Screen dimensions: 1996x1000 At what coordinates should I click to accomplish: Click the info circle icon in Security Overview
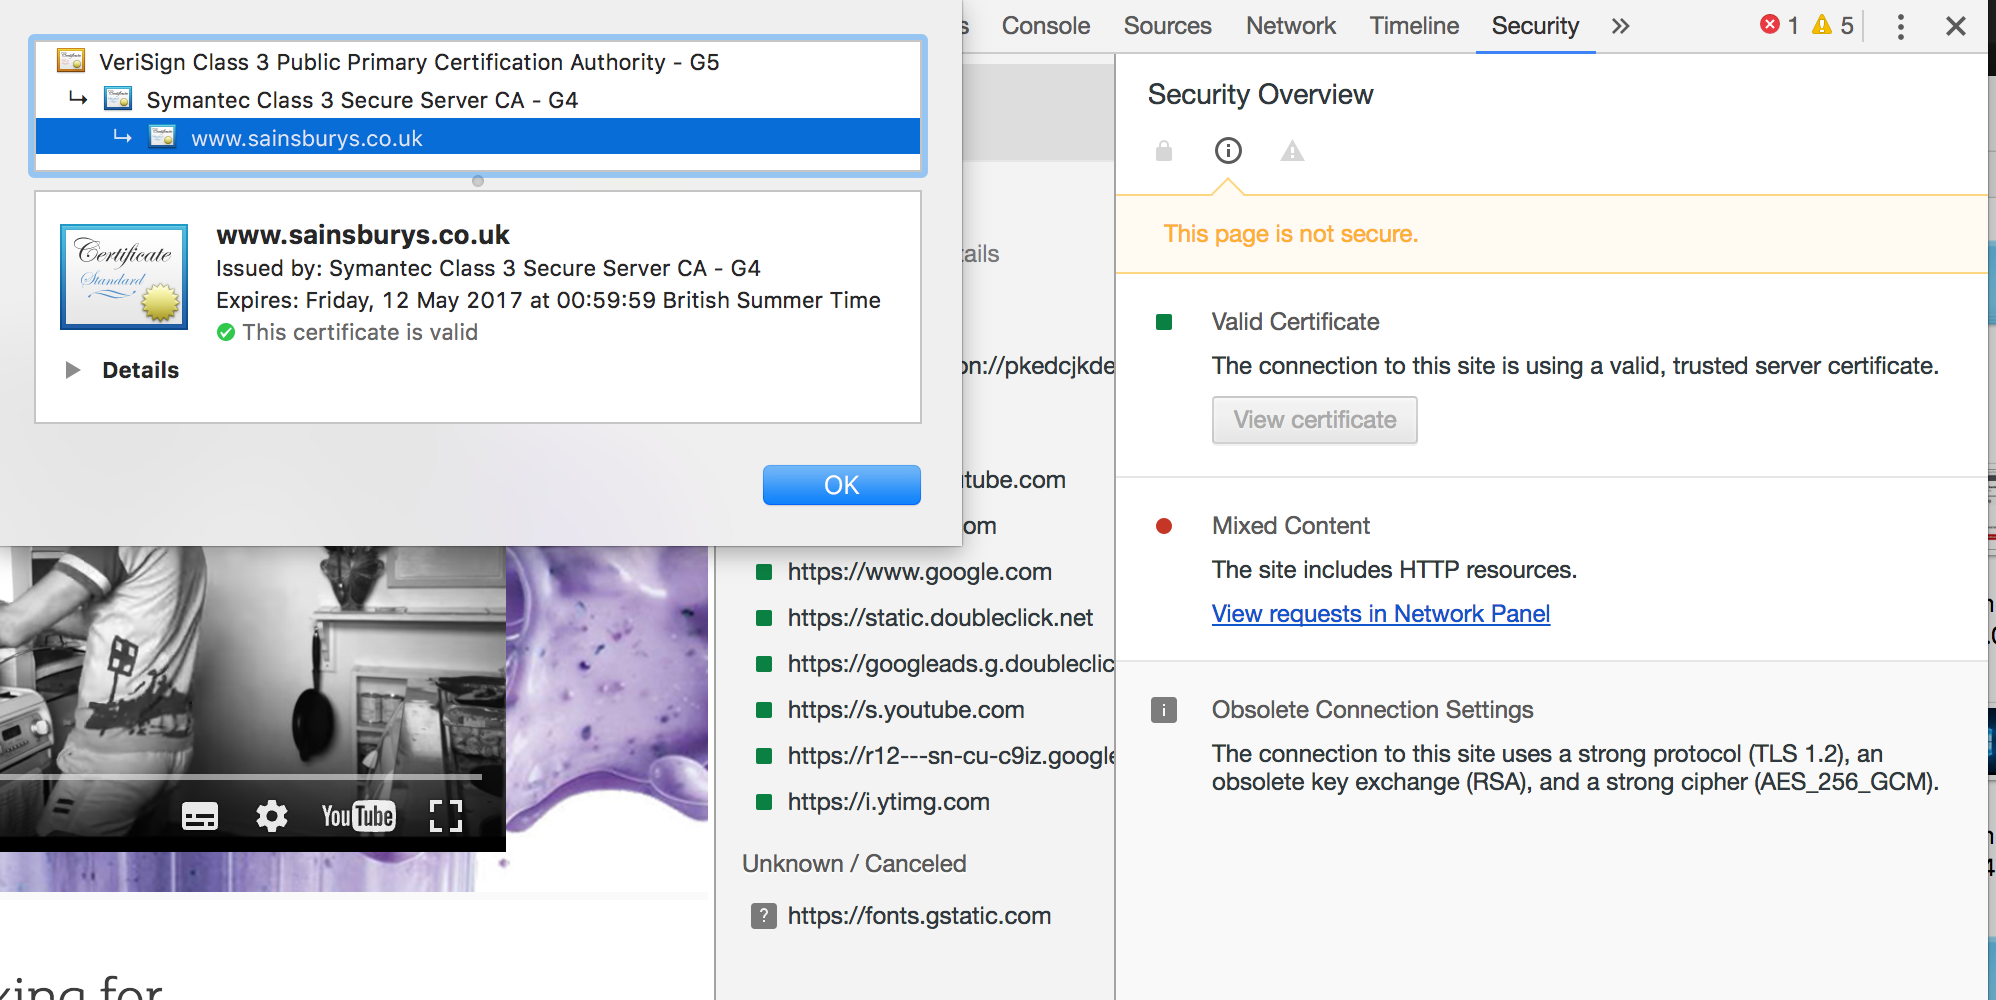tap(1228, 151)
